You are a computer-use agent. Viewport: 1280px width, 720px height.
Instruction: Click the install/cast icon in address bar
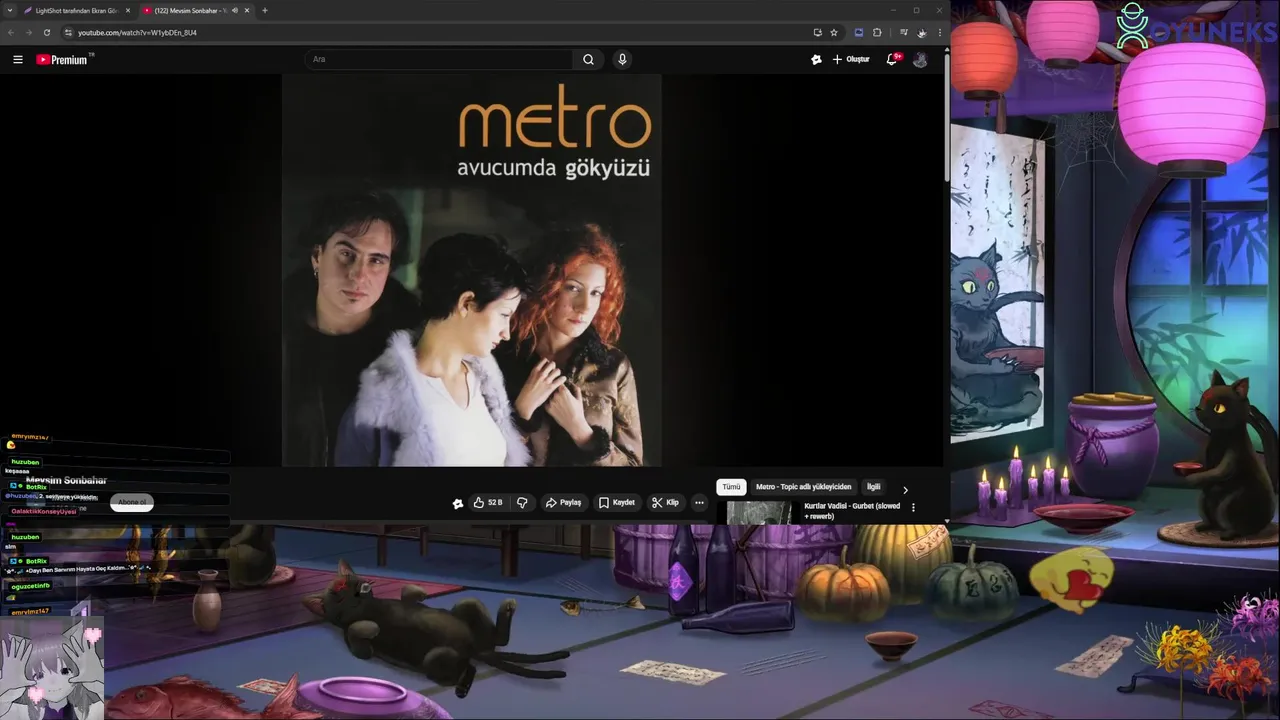click(x=818, y=32)
